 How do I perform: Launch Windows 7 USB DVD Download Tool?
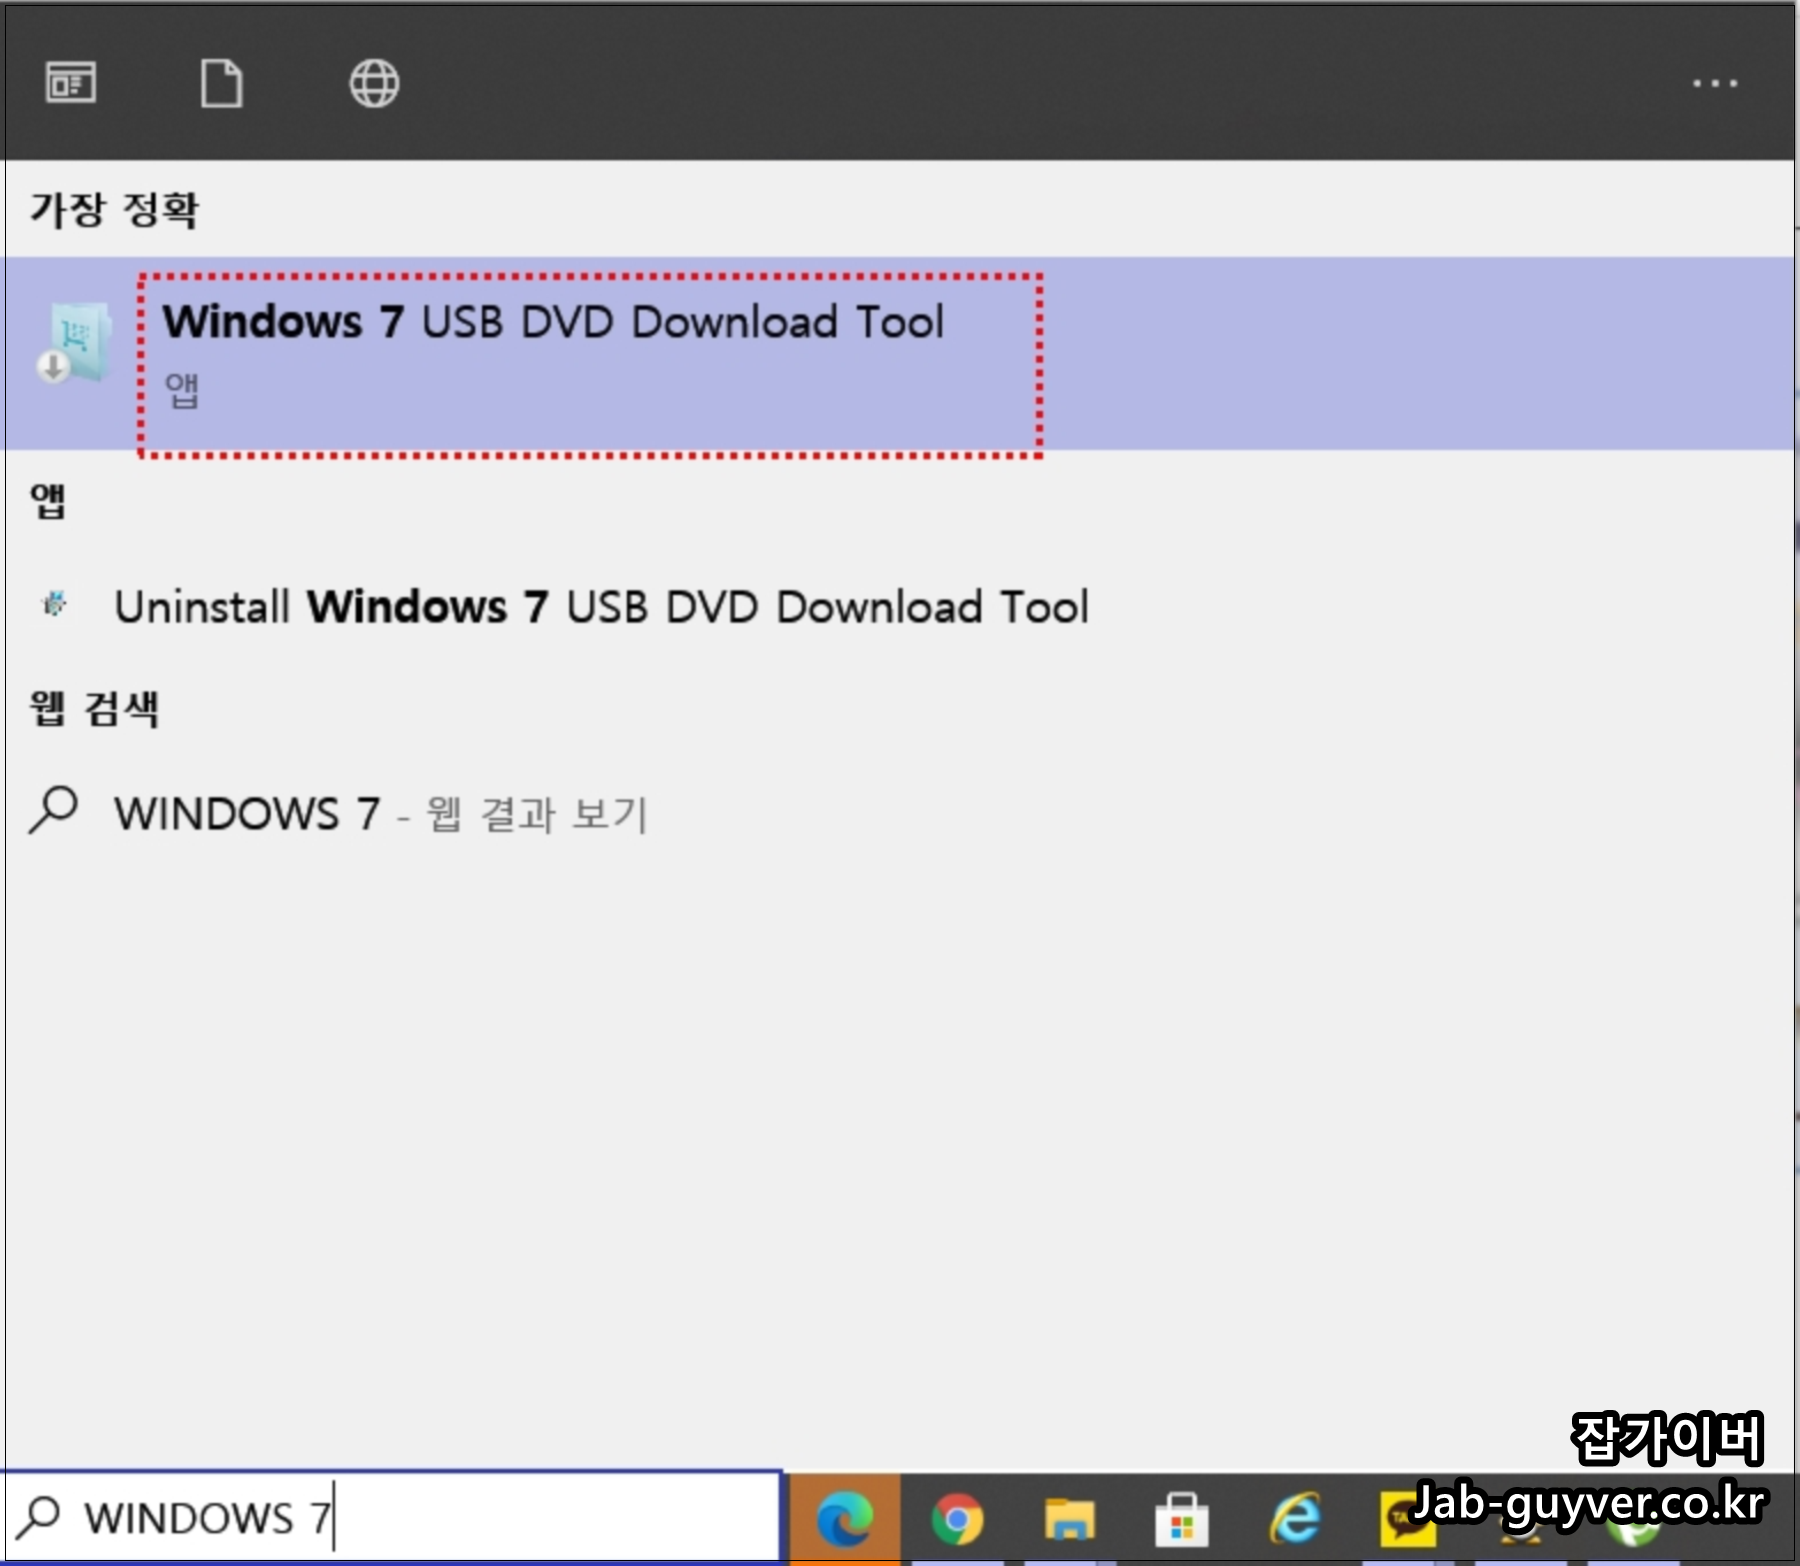[x=897, y=353]
